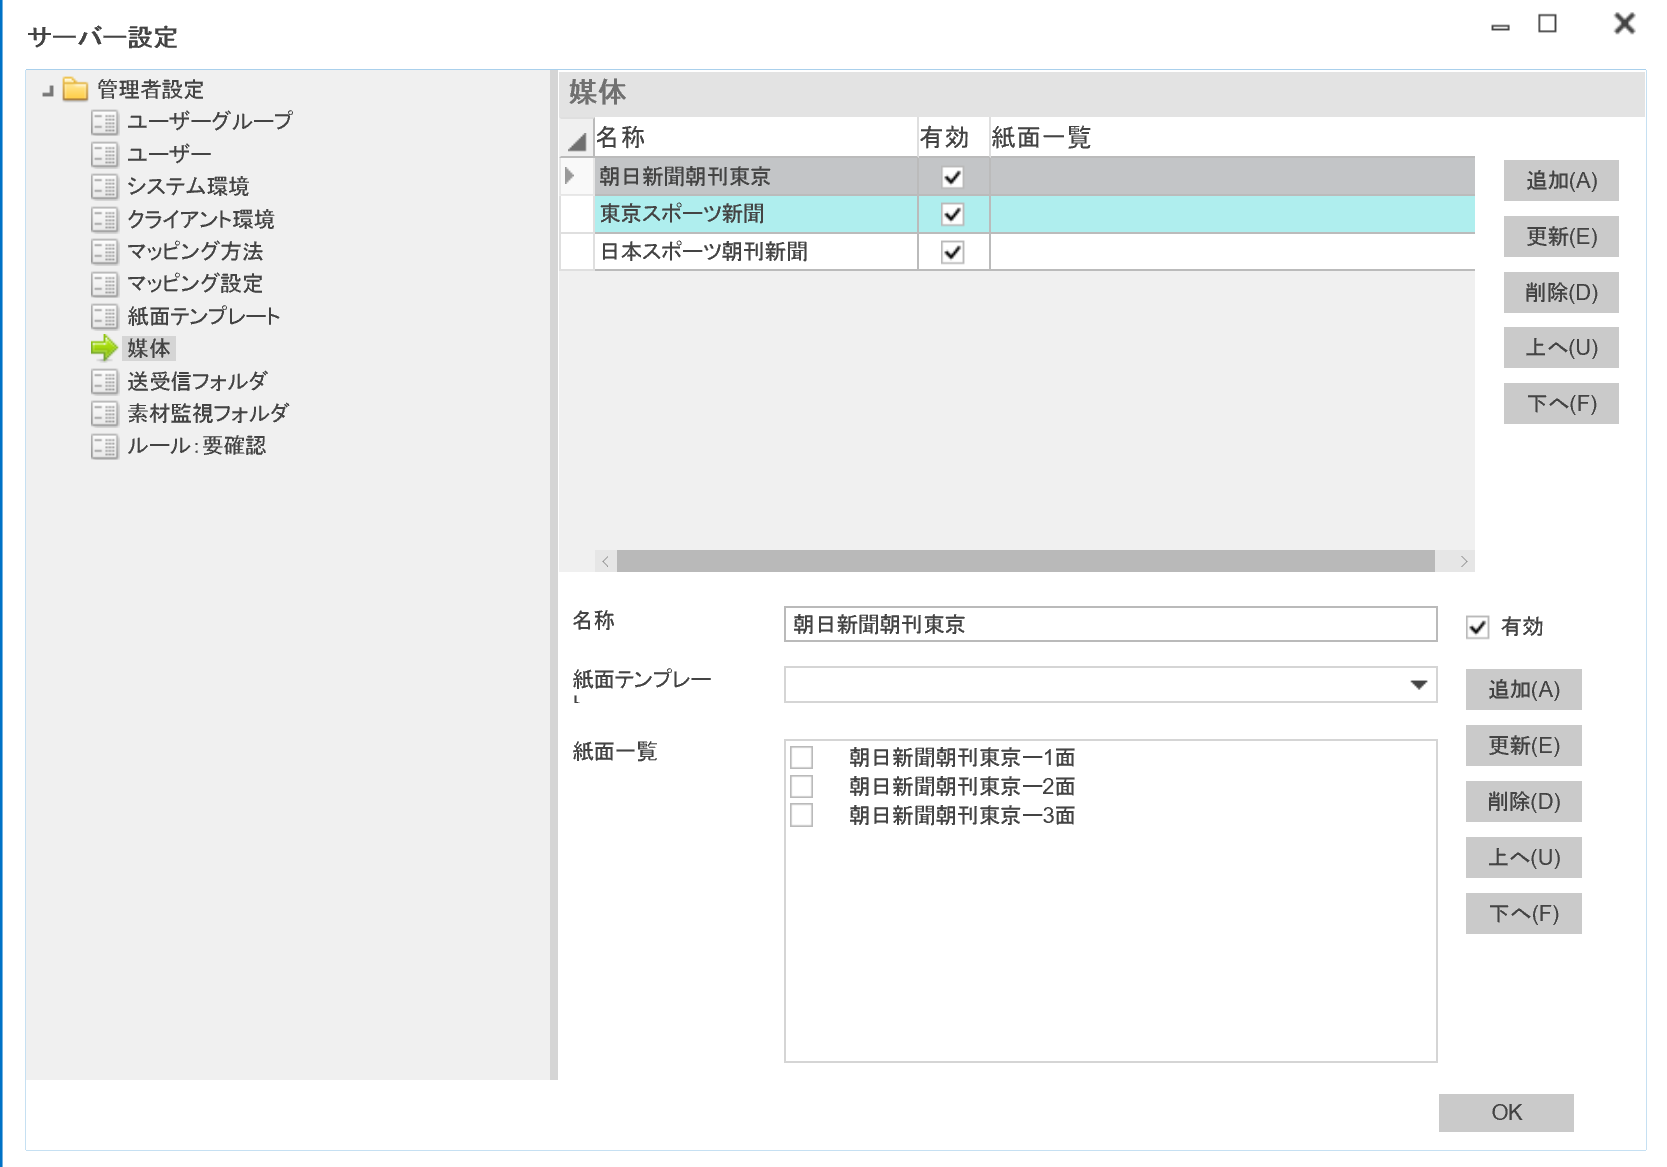Select the 朝日新聞朝刊東京 row name cell
The image size is (1667, 1167).
(x=755, y=177)
